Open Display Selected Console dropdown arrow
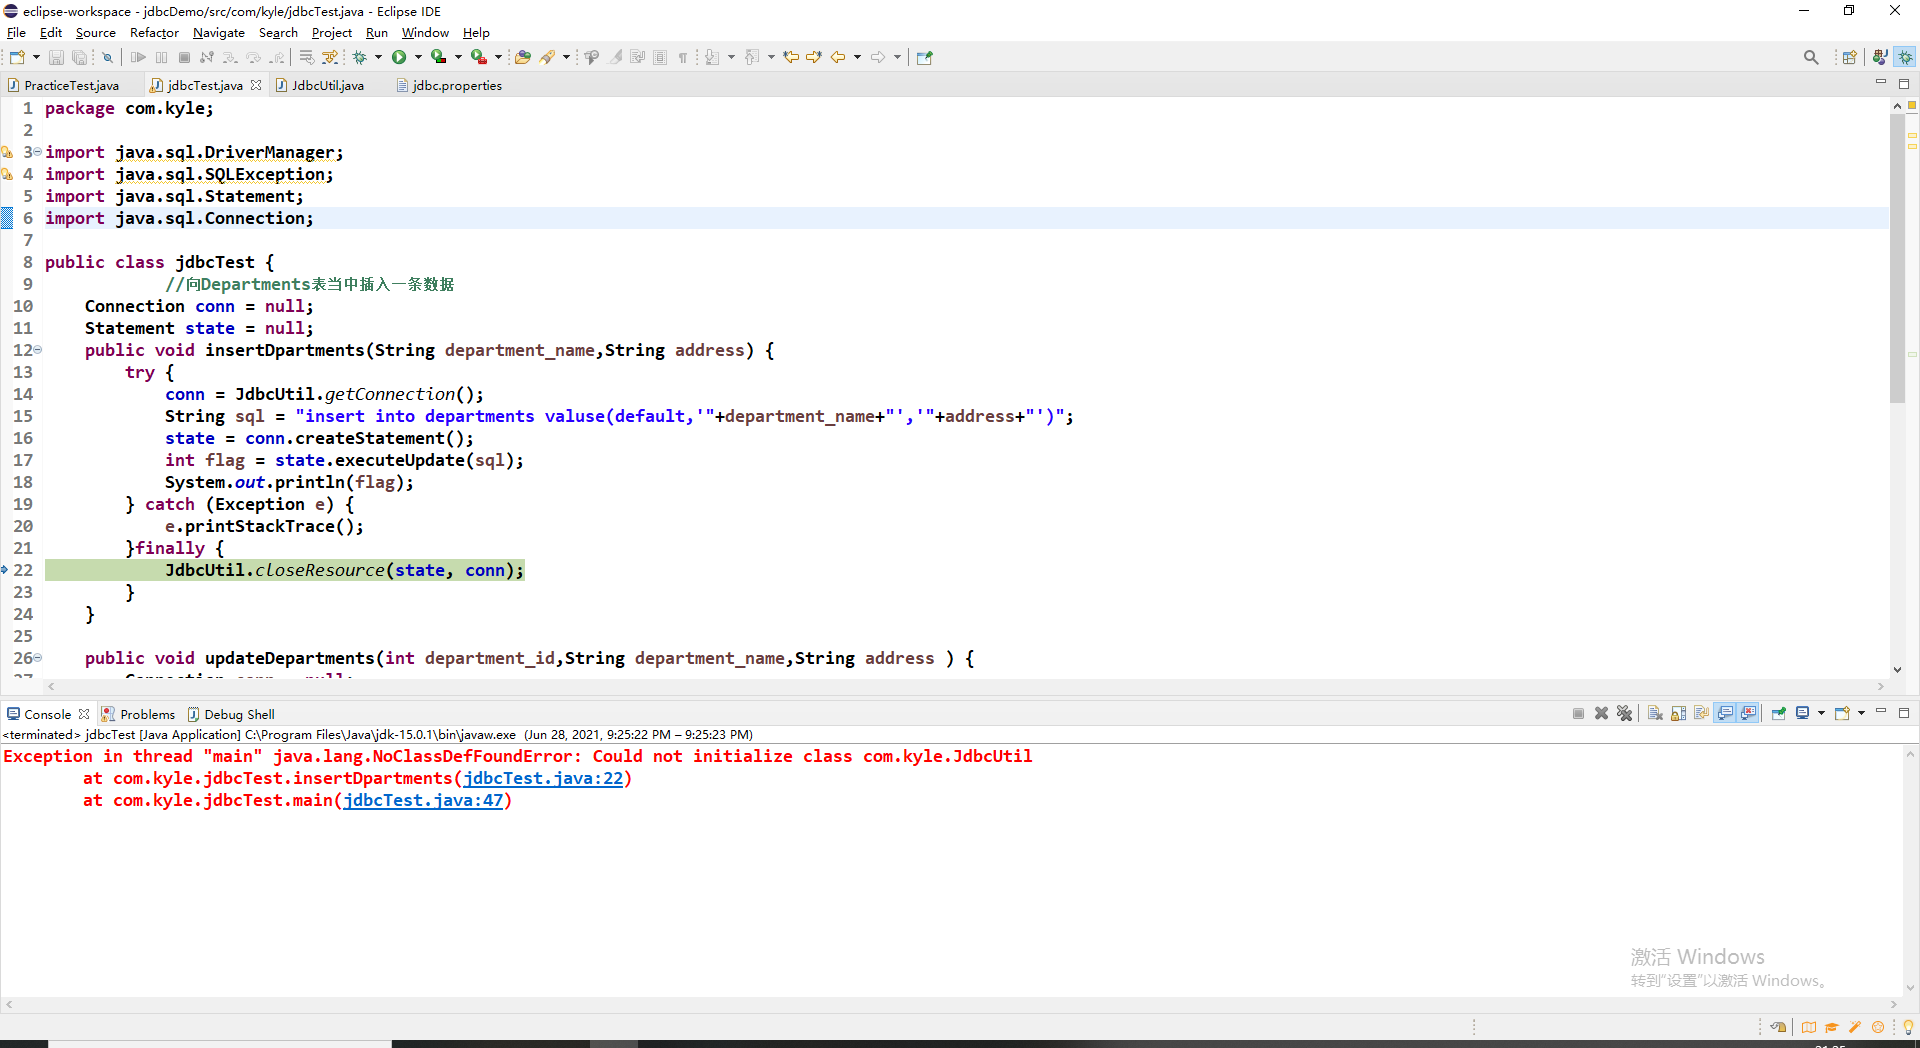This screenshot has height=1048, width=1920. click(1821, 713)
